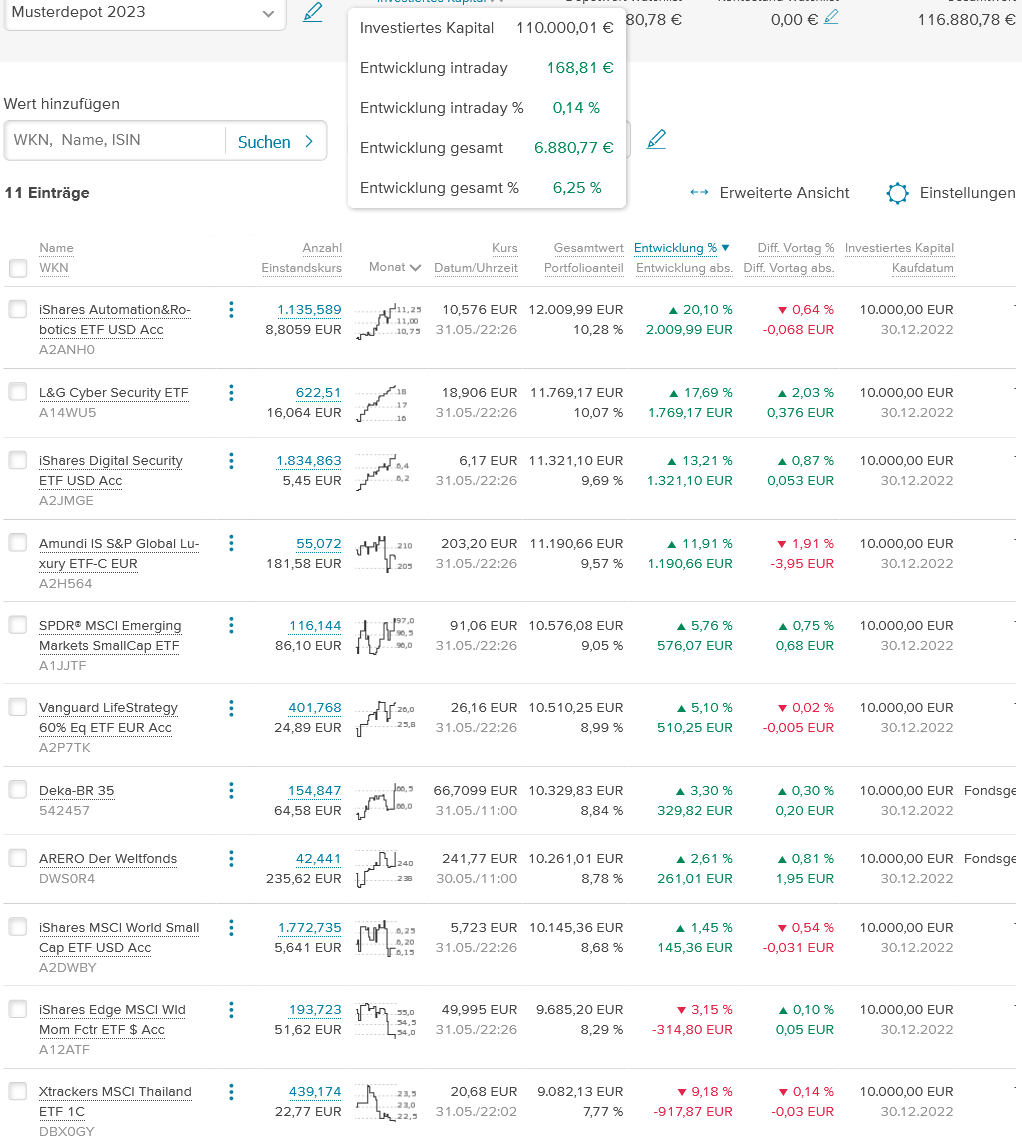Image resolution: width=1022 pixels, height=1146 pixels.
Task: Check the box for Vanguard LifeStrategy 60% ETF
Action: (18, 708)
